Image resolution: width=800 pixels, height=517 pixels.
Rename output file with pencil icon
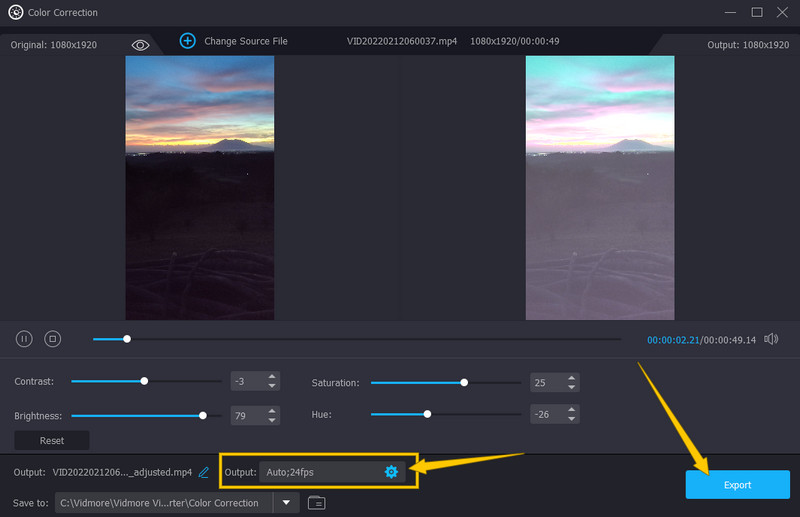pos(204,472)
